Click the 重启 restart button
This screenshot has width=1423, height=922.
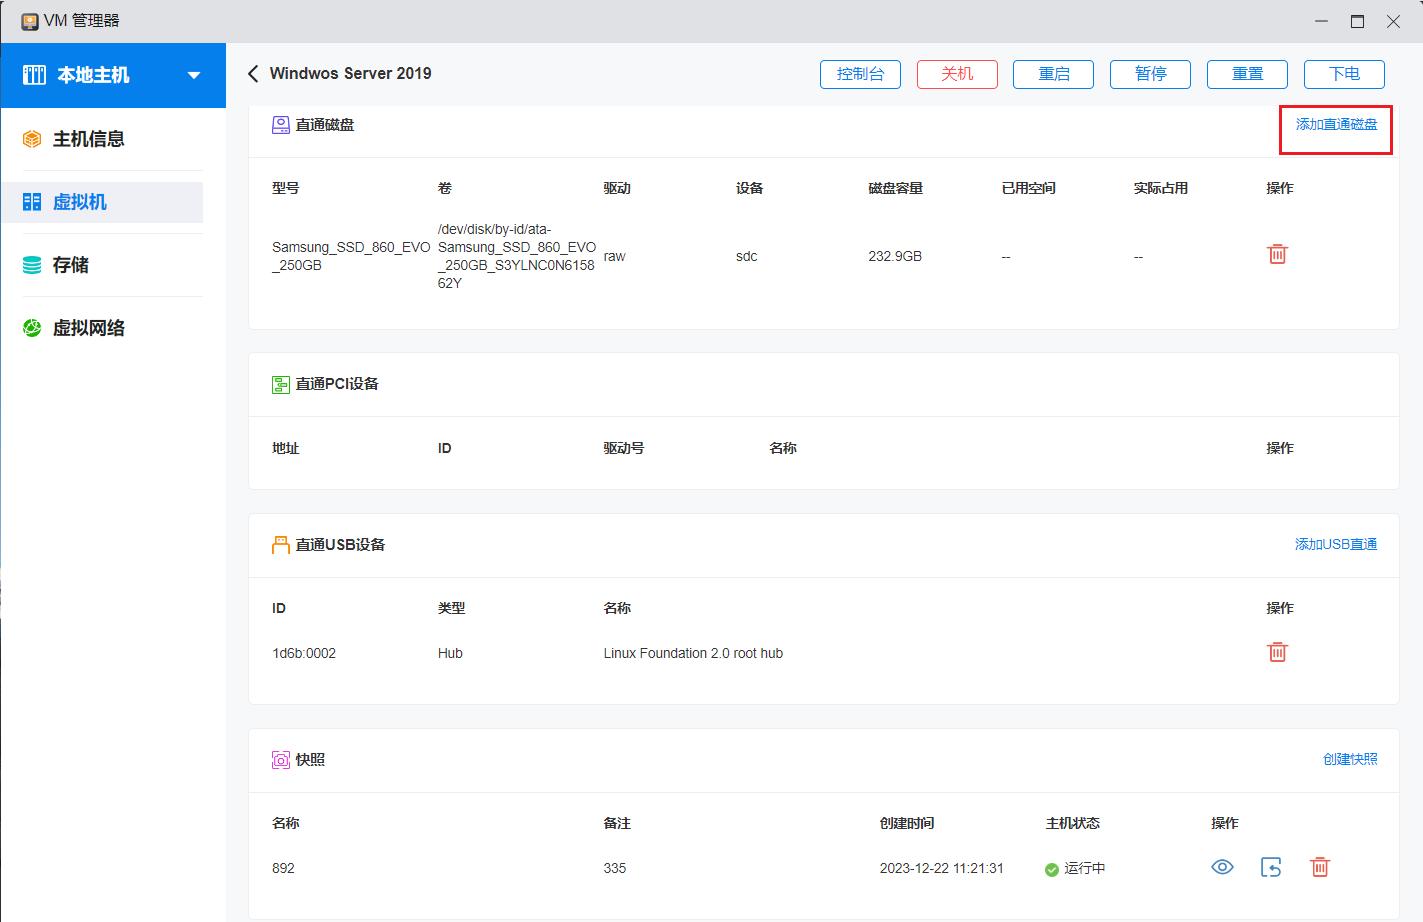1053,74
